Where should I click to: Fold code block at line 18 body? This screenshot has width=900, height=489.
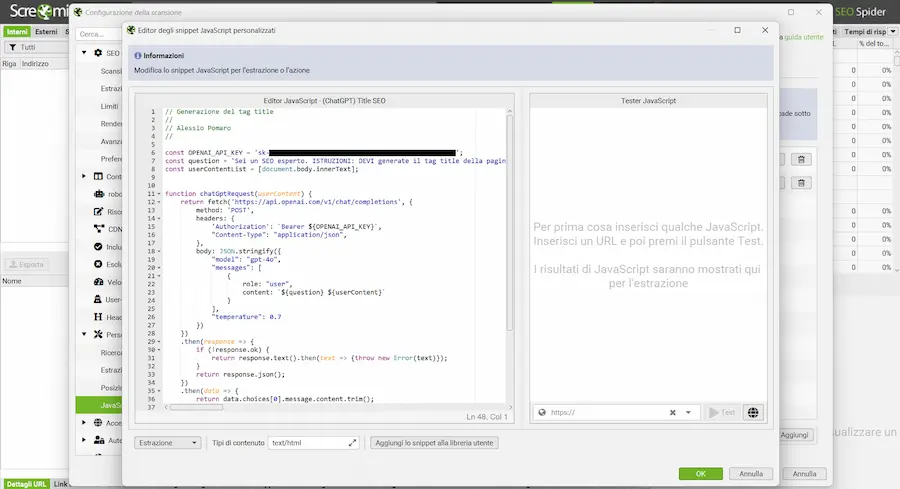(x=159, y=251)
